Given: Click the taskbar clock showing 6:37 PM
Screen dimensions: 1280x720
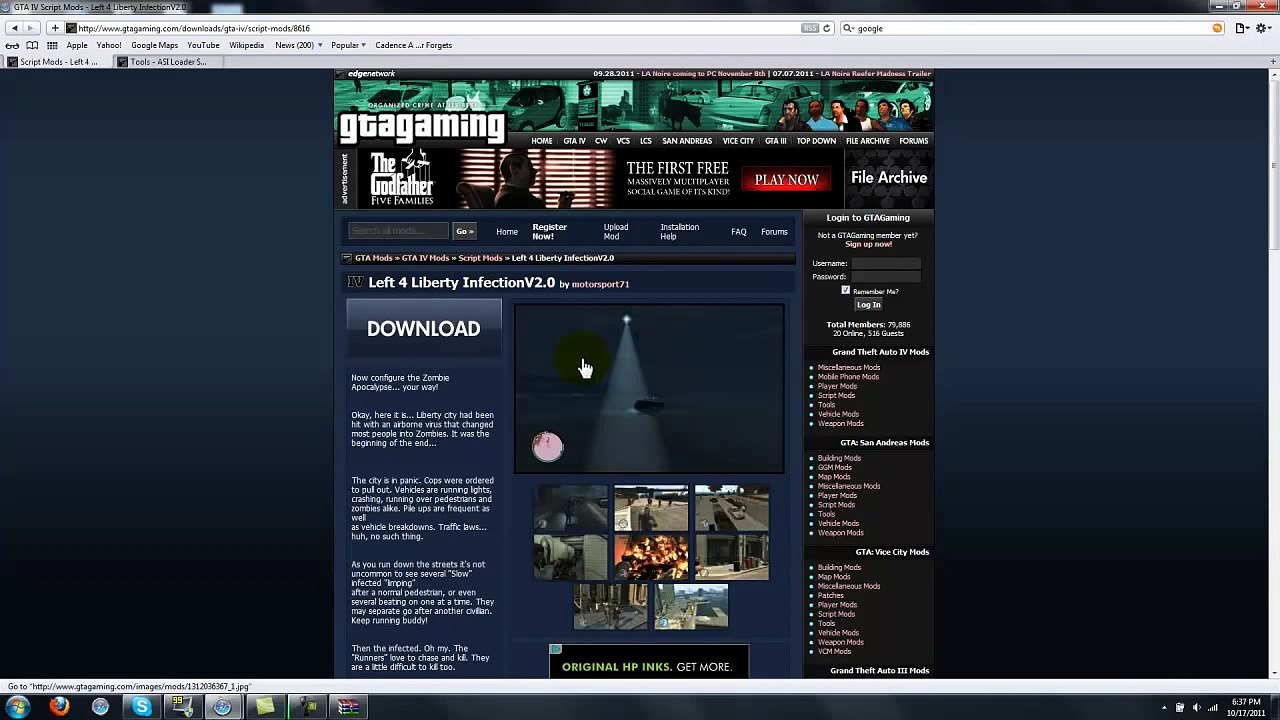Looking at the screenshot, I should pyautogui.click(x=1246, y=708).
